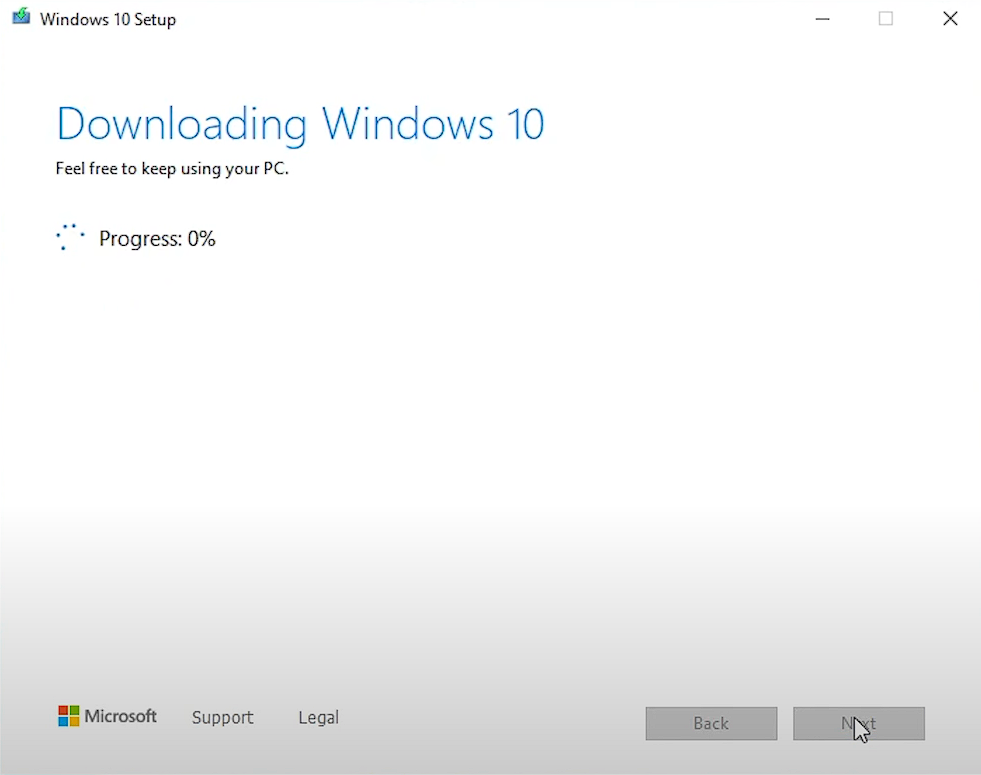Open the Support page

[222, 717]
